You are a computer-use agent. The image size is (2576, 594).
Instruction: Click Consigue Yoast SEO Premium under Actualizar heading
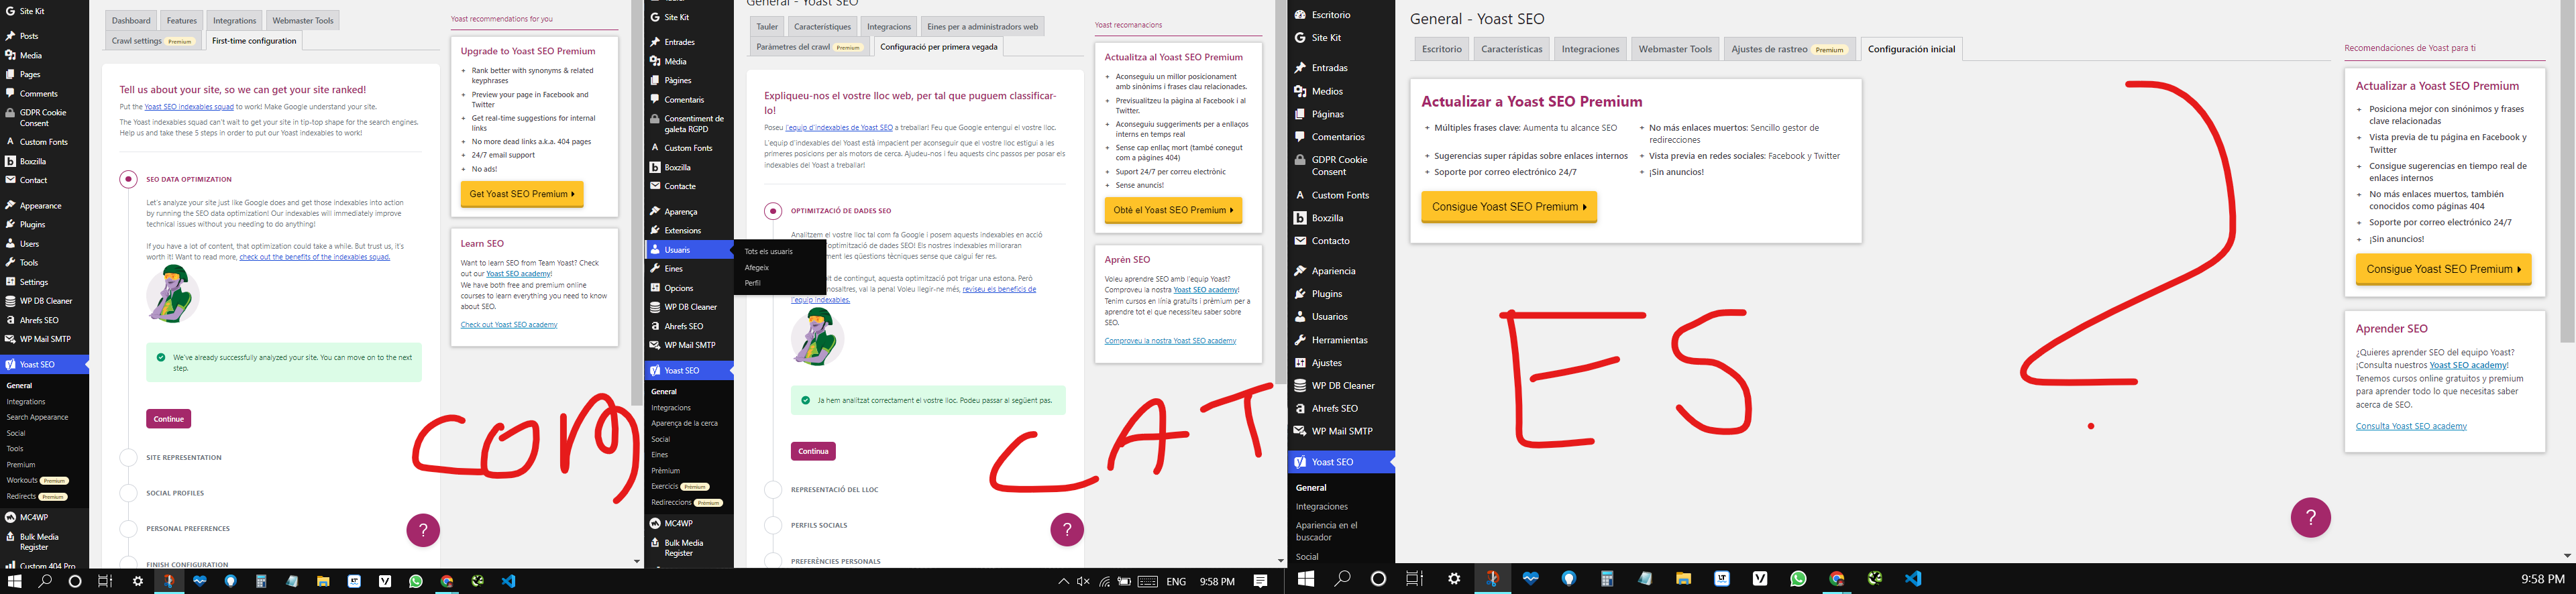1509,207
